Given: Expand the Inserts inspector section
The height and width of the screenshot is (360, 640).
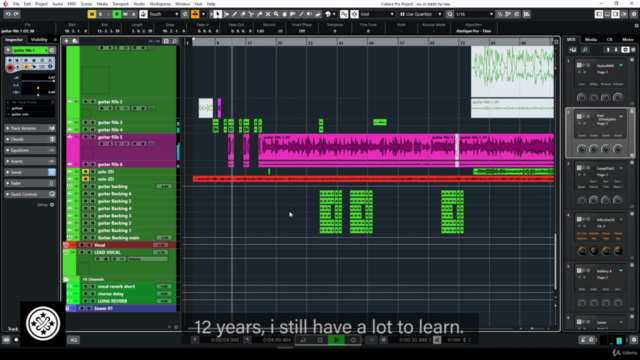Looking at the screenshot, I should pos(30,161).
